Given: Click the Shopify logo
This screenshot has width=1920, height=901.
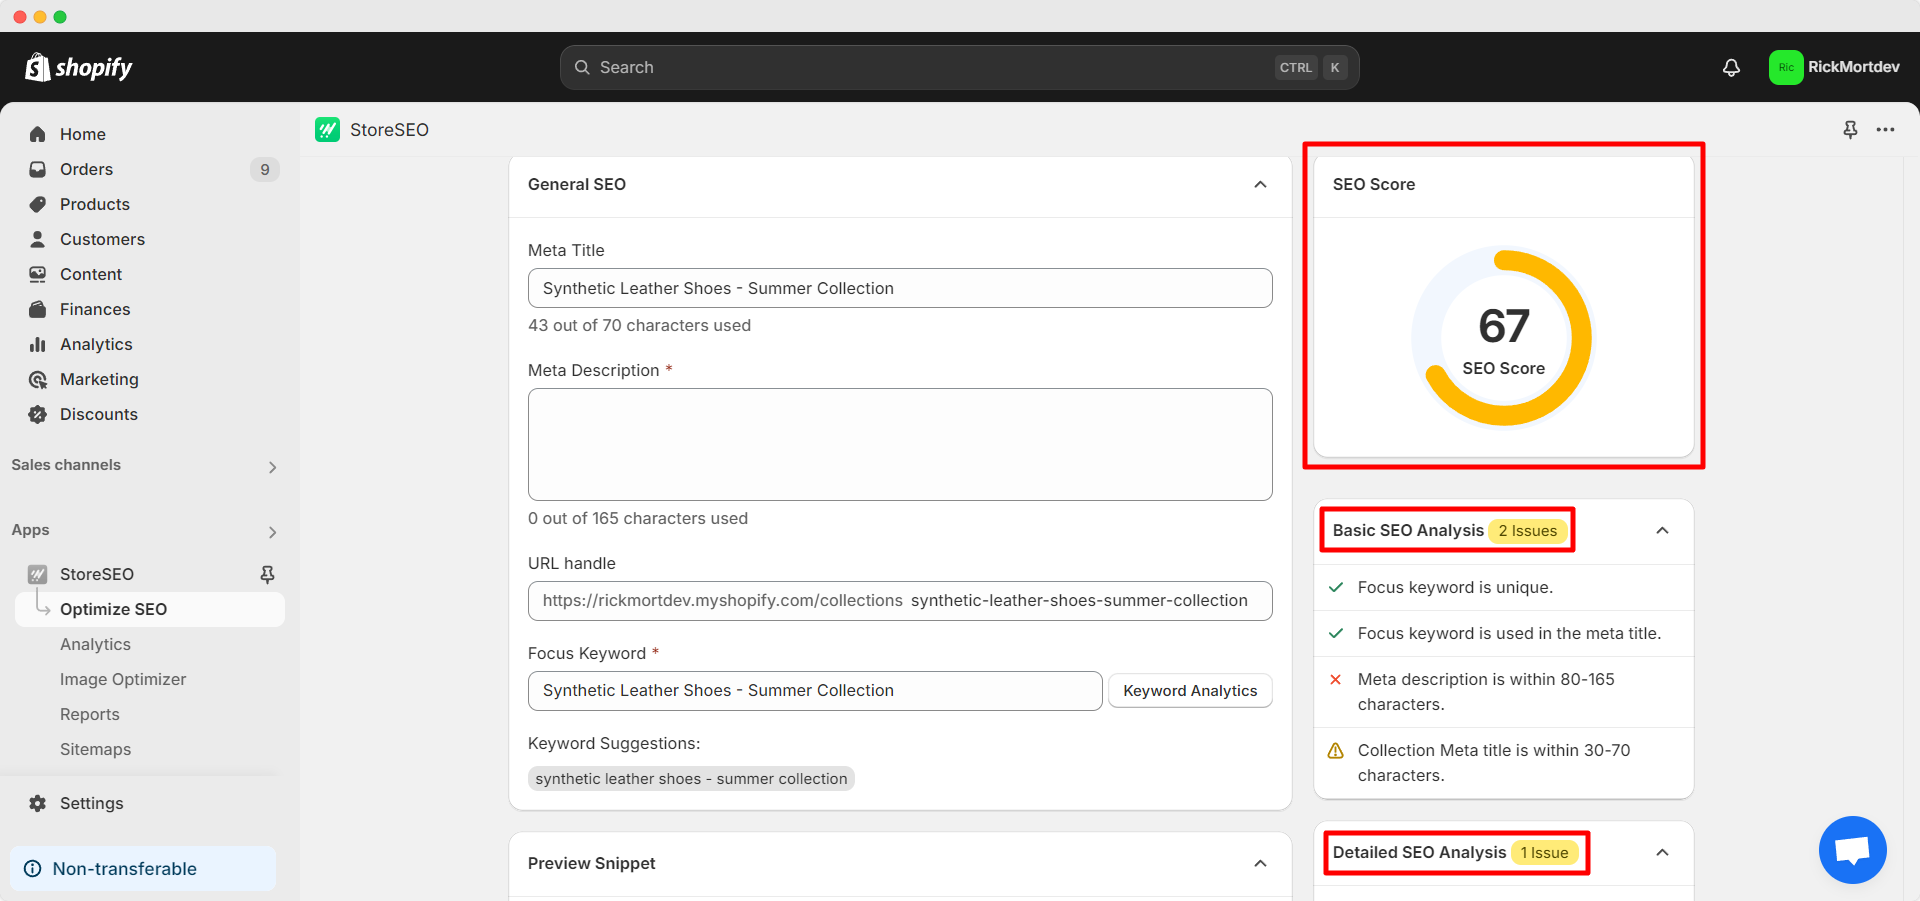Looking at the screenshot, I should (x=78, y=67).
